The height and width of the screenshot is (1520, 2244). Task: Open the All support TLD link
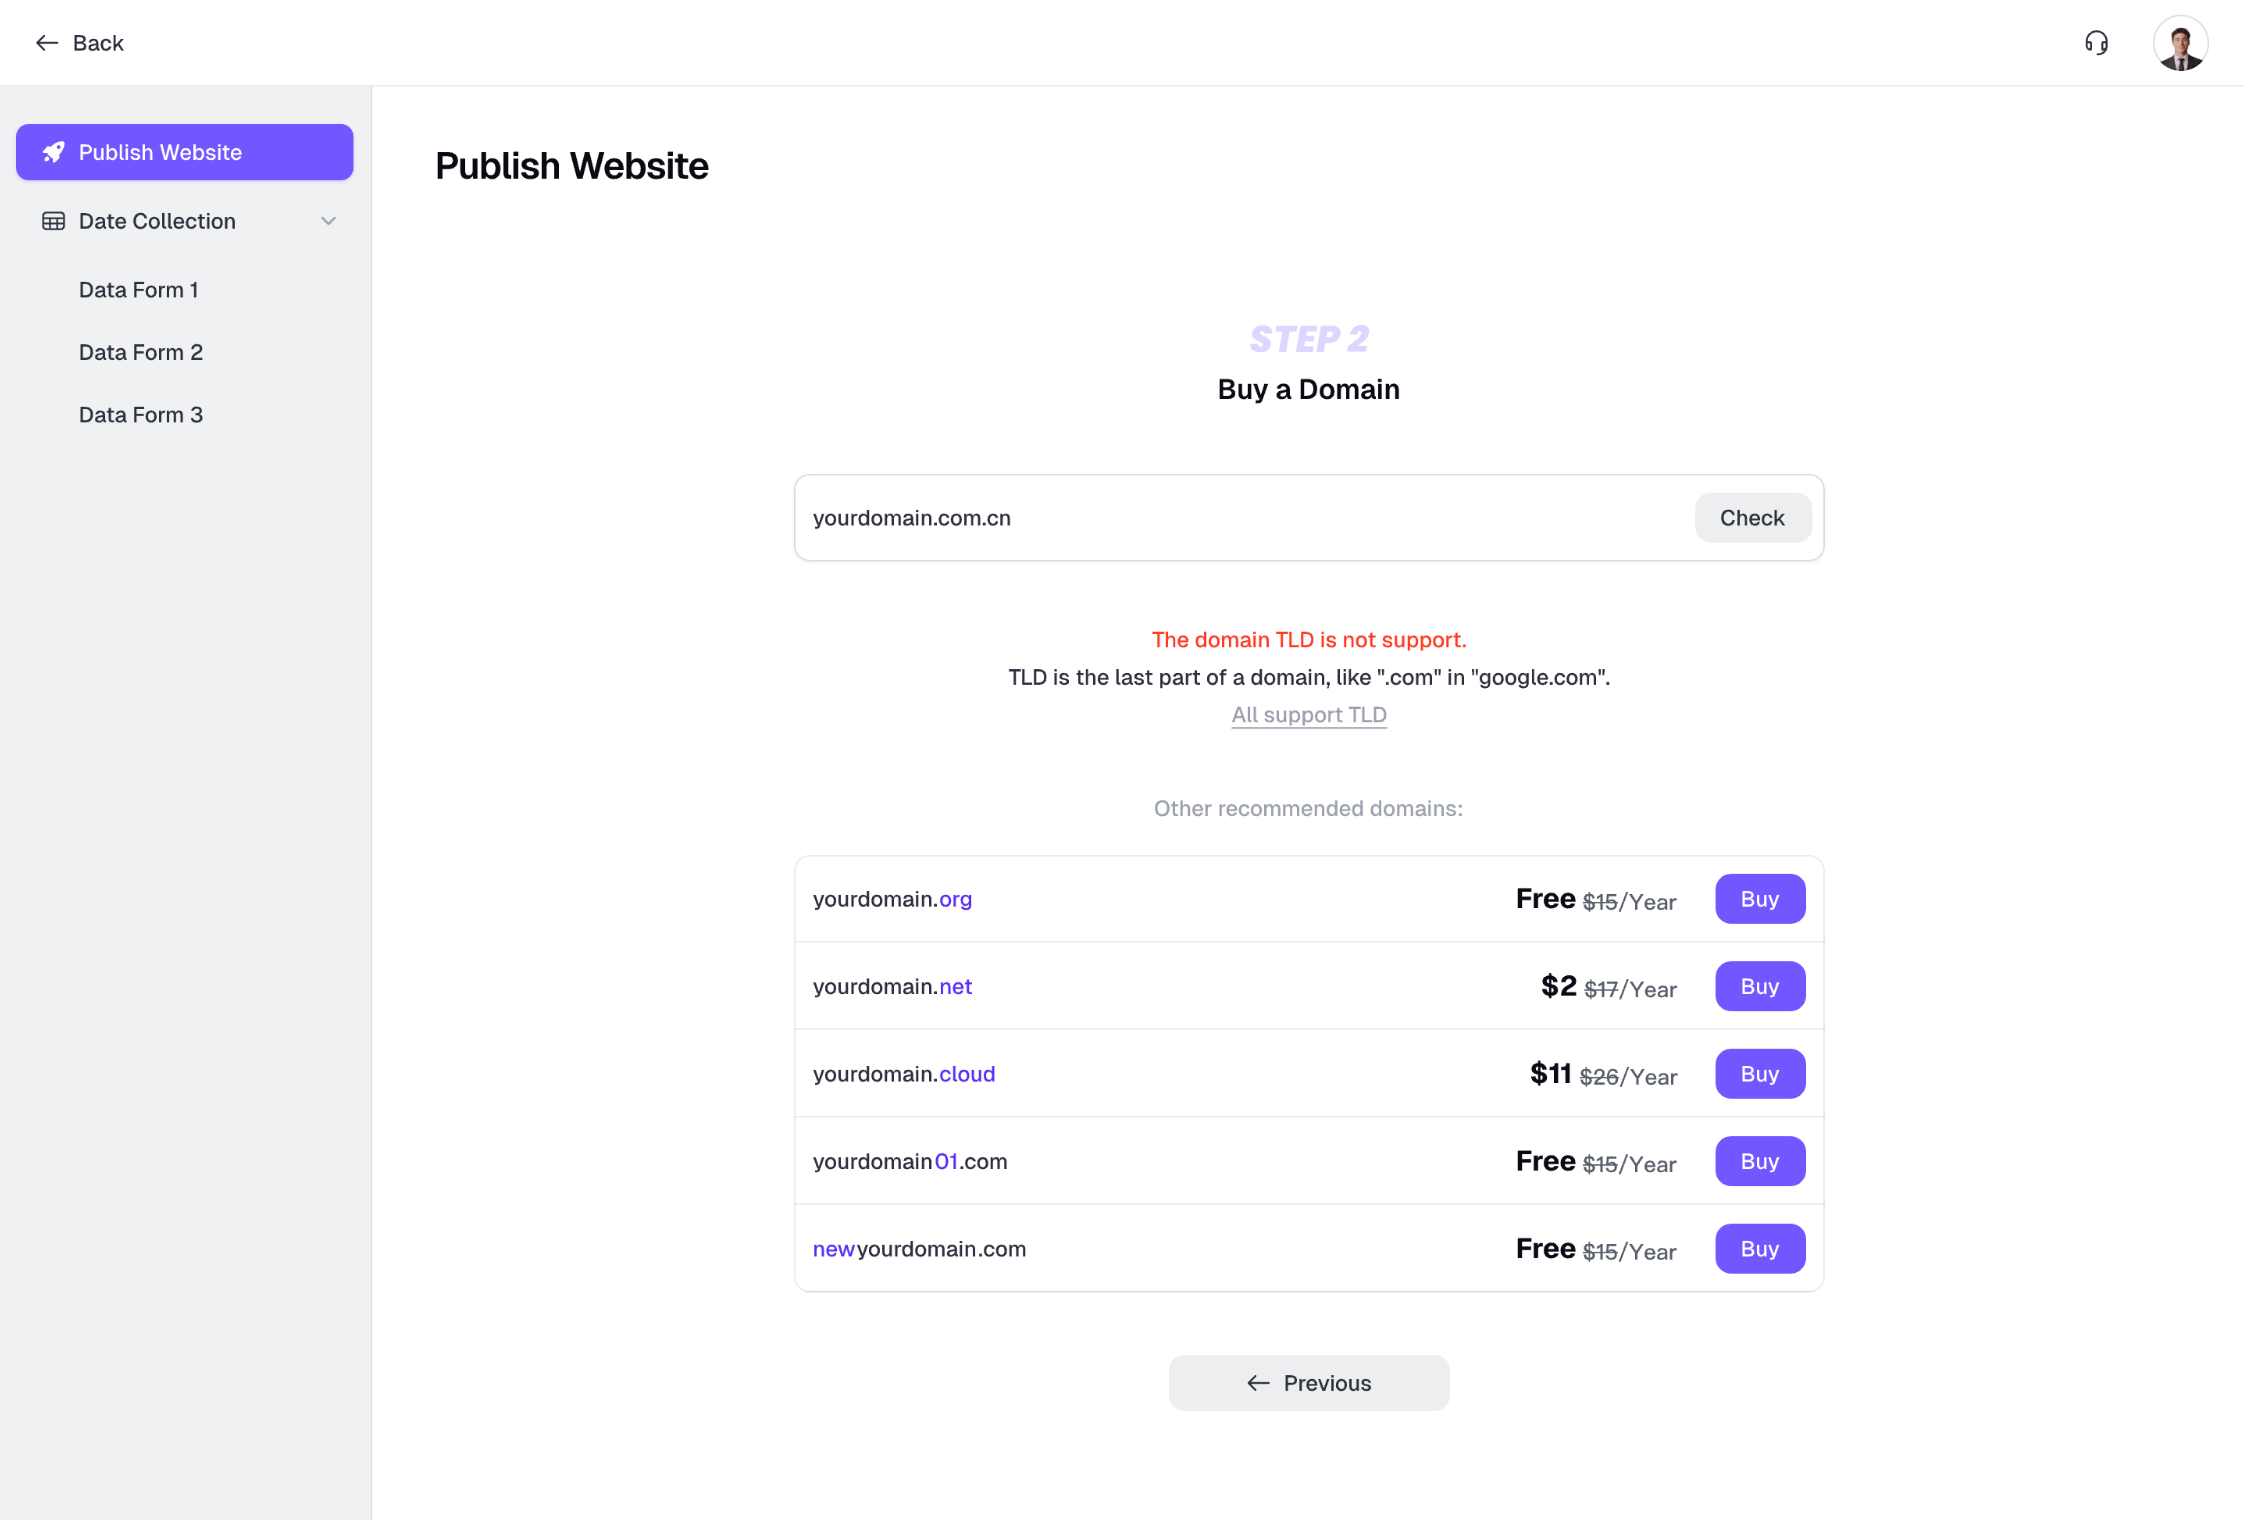point(1308,715)
